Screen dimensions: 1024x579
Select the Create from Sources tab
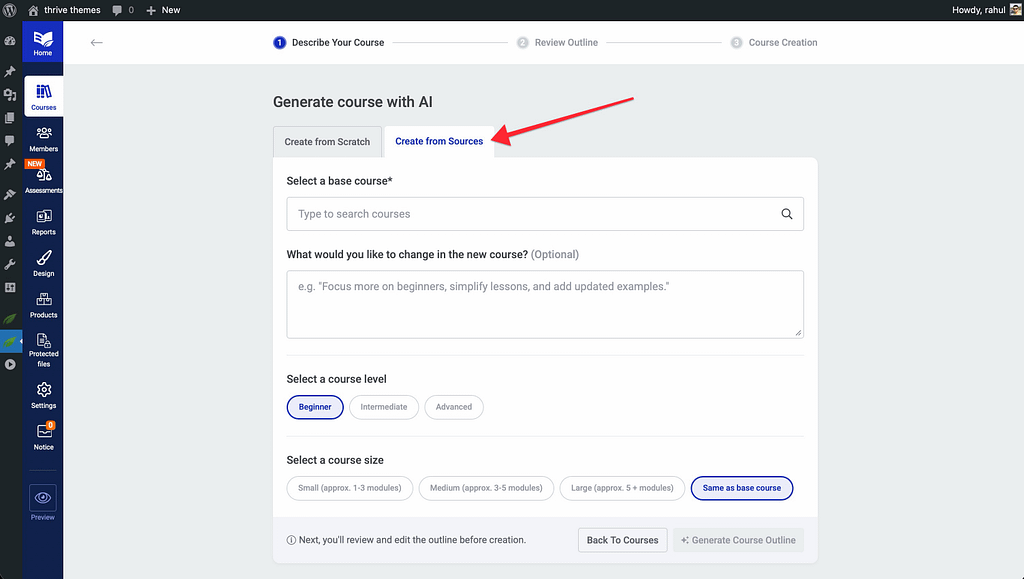click(439, 142)
